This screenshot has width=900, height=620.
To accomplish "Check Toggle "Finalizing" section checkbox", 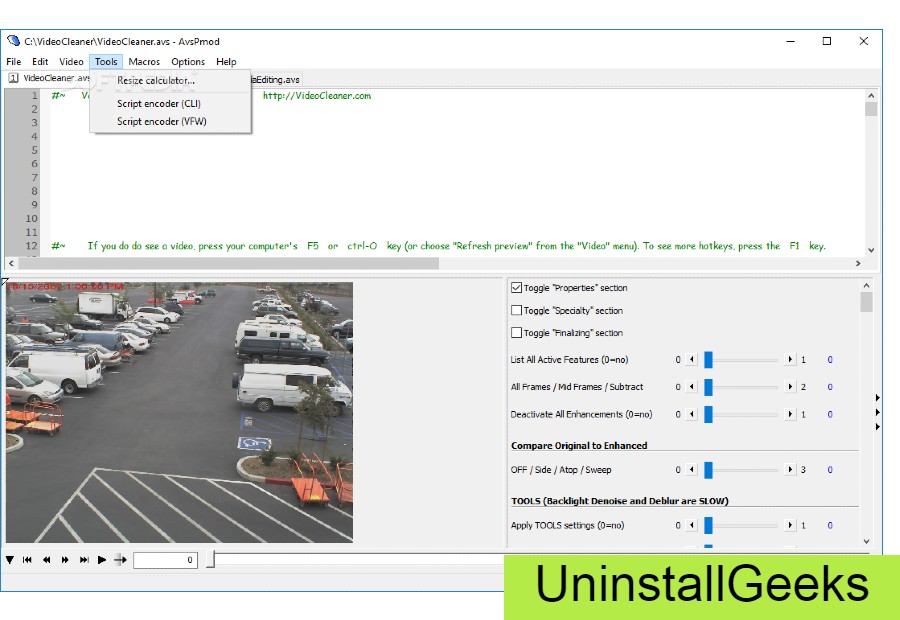I will tap(516, 332).
